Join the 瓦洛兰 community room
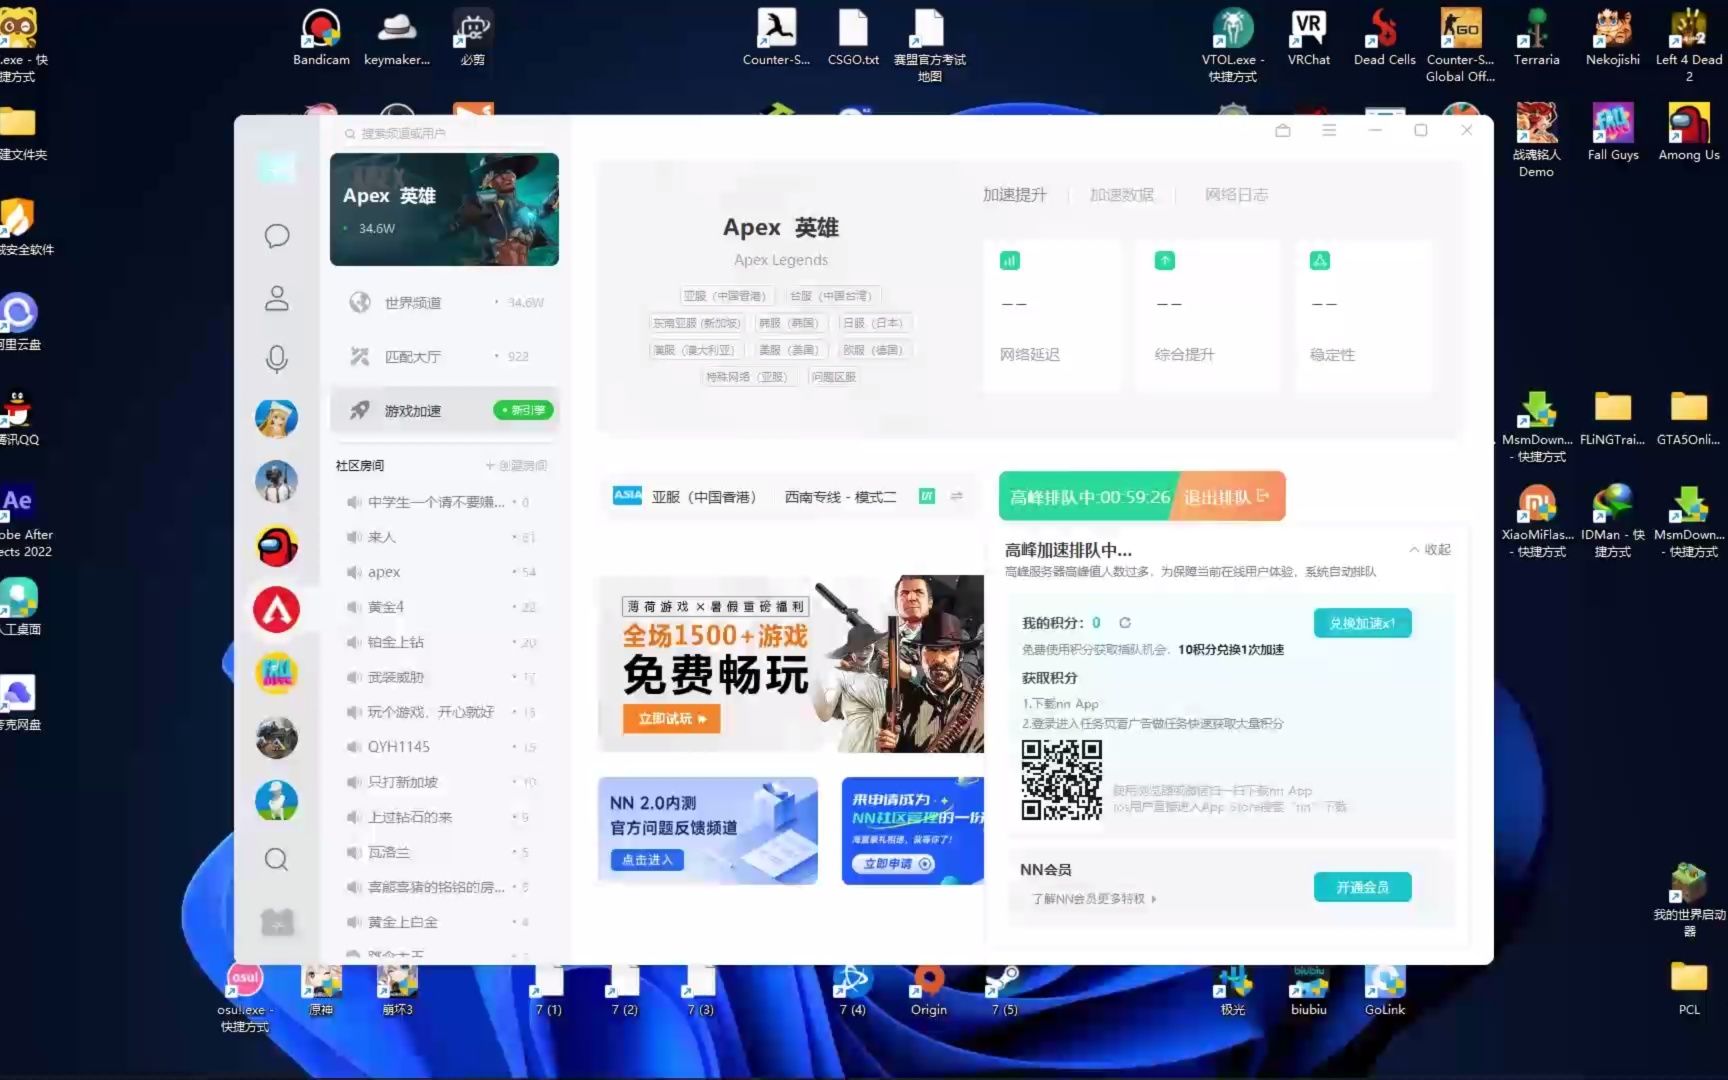The image size is (1728, 1080). click(x=445, y=852)
